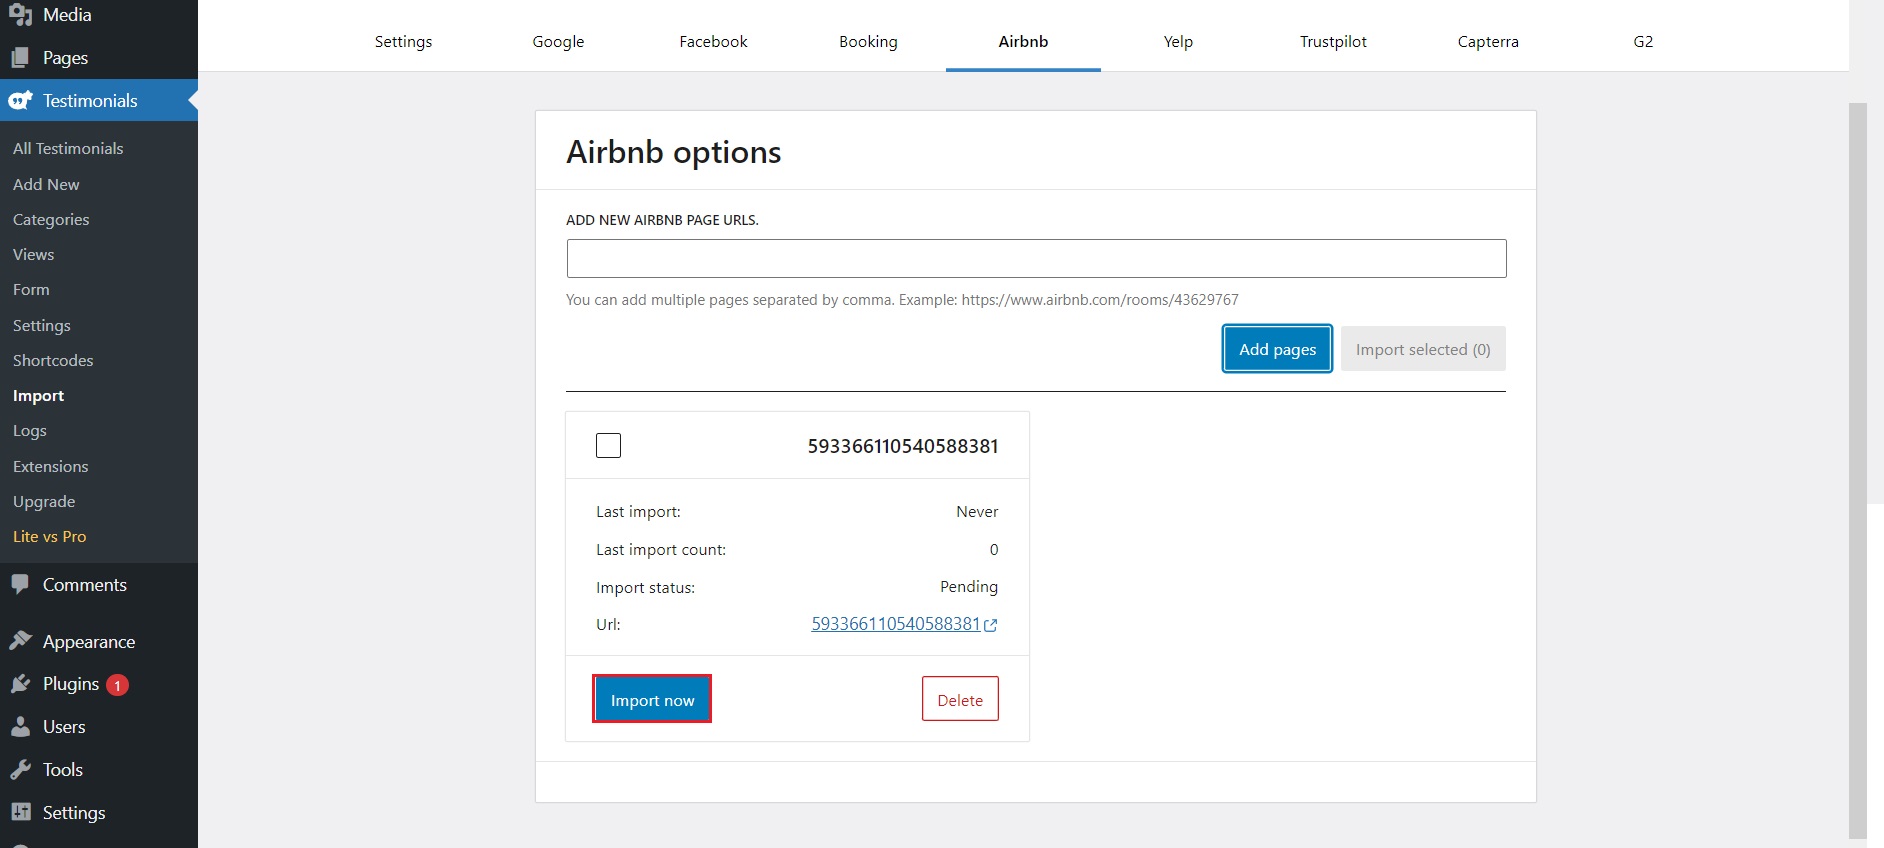This screenshot has height=848, width=1884.
Task: Open the Testimonials menu label
Action: [x=90, y=101]
